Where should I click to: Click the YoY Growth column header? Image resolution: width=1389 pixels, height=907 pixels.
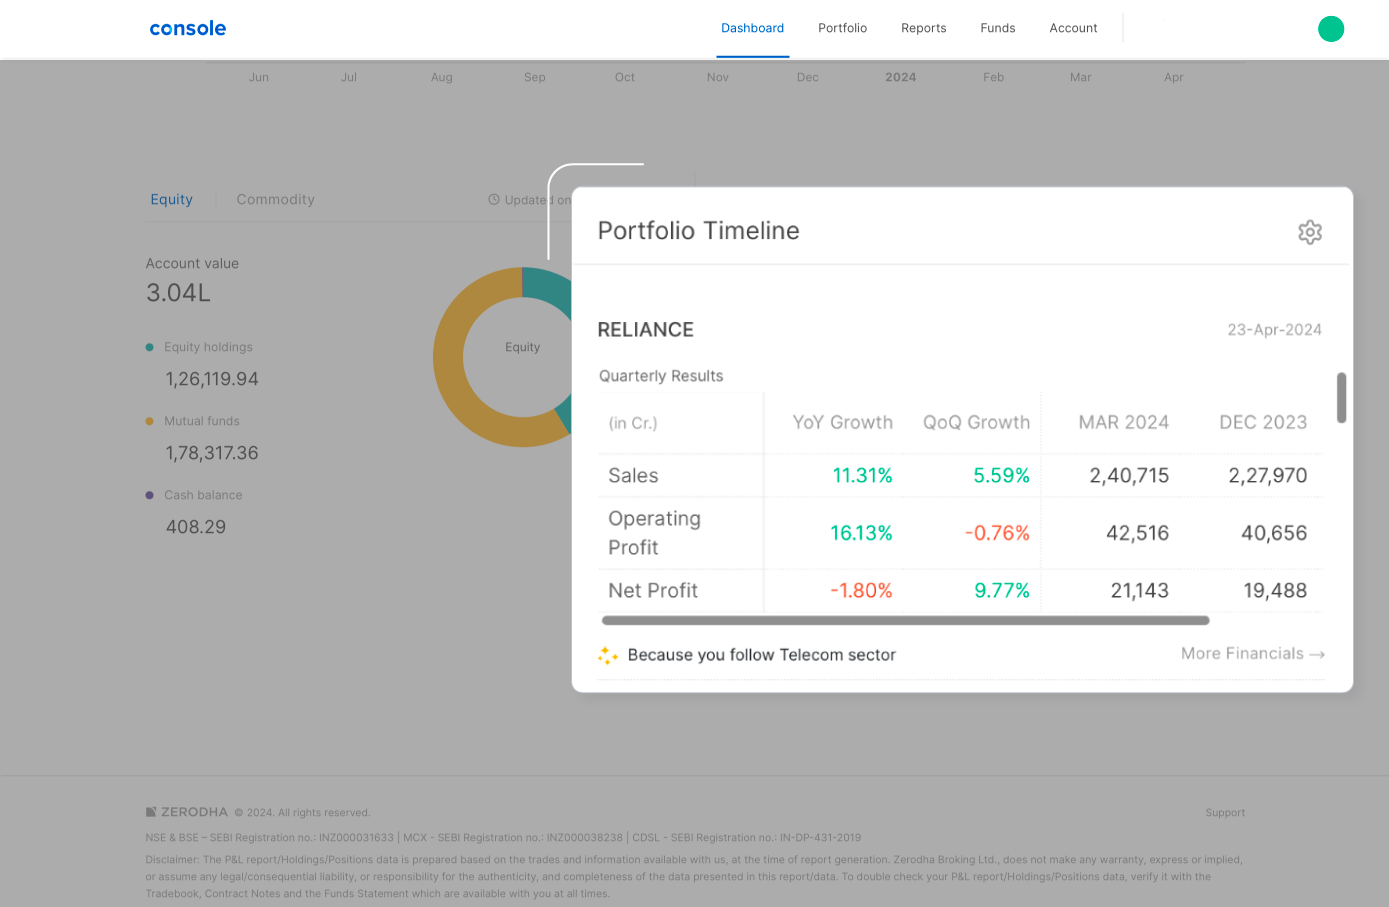click(842, 422)
